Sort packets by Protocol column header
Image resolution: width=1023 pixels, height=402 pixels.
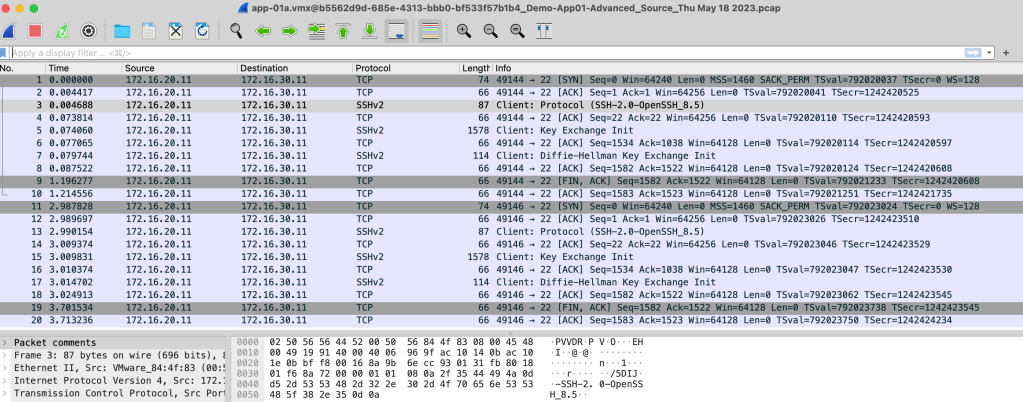(373, 68)
